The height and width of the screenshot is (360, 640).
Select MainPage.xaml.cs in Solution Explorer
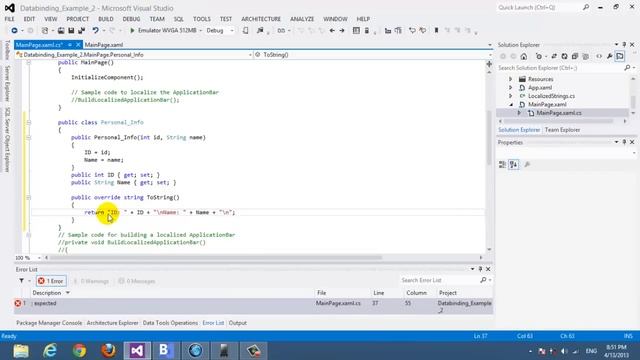point(559,113)
